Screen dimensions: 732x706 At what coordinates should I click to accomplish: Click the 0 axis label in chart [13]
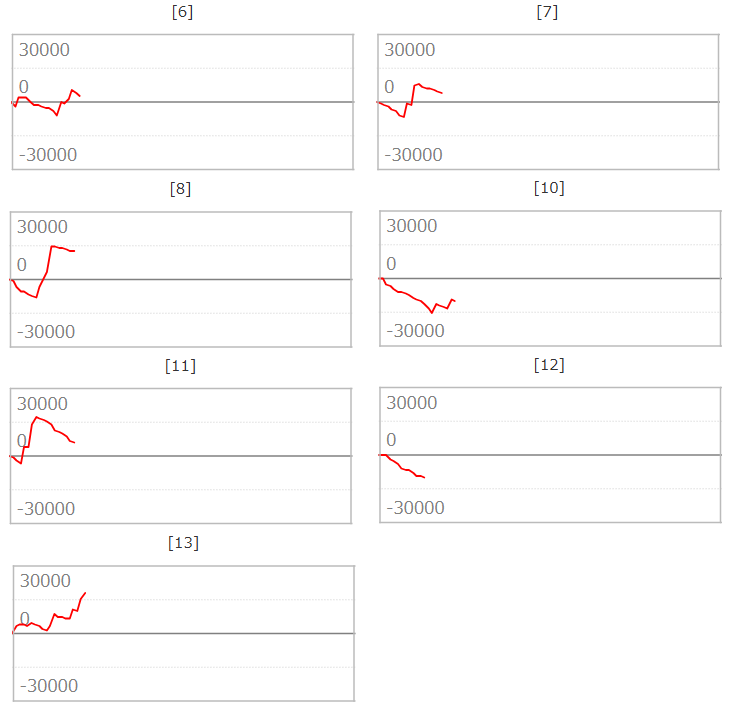[x=25, y=619]
